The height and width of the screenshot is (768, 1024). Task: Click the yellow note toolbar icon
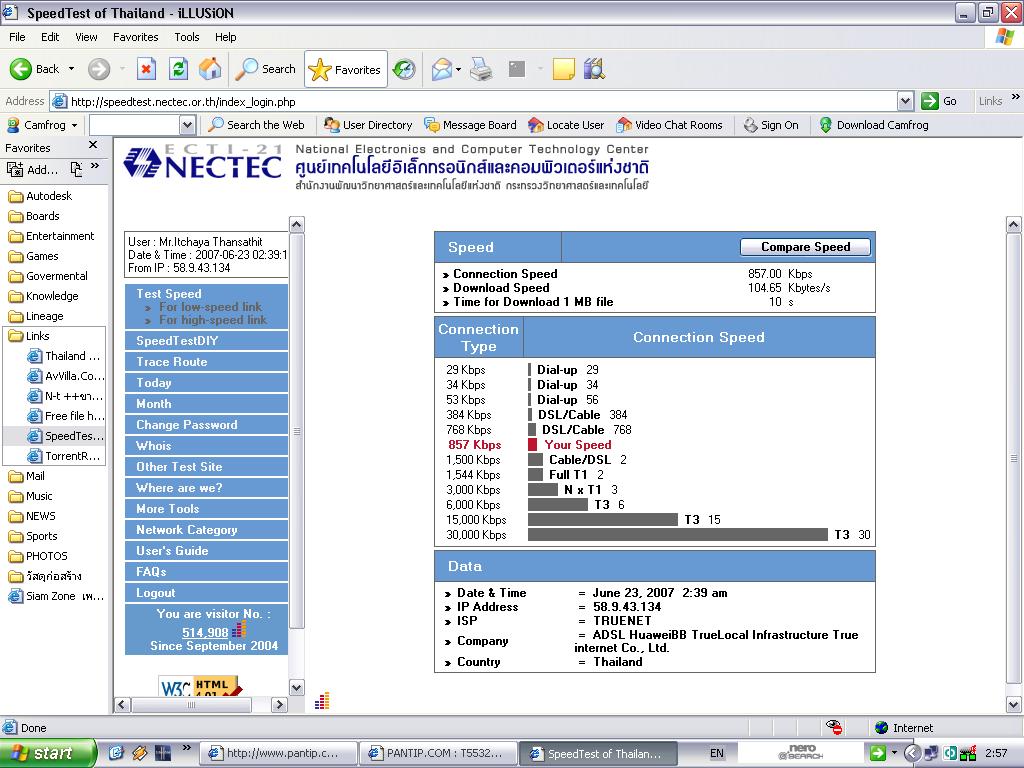click(x=563, y=69)
